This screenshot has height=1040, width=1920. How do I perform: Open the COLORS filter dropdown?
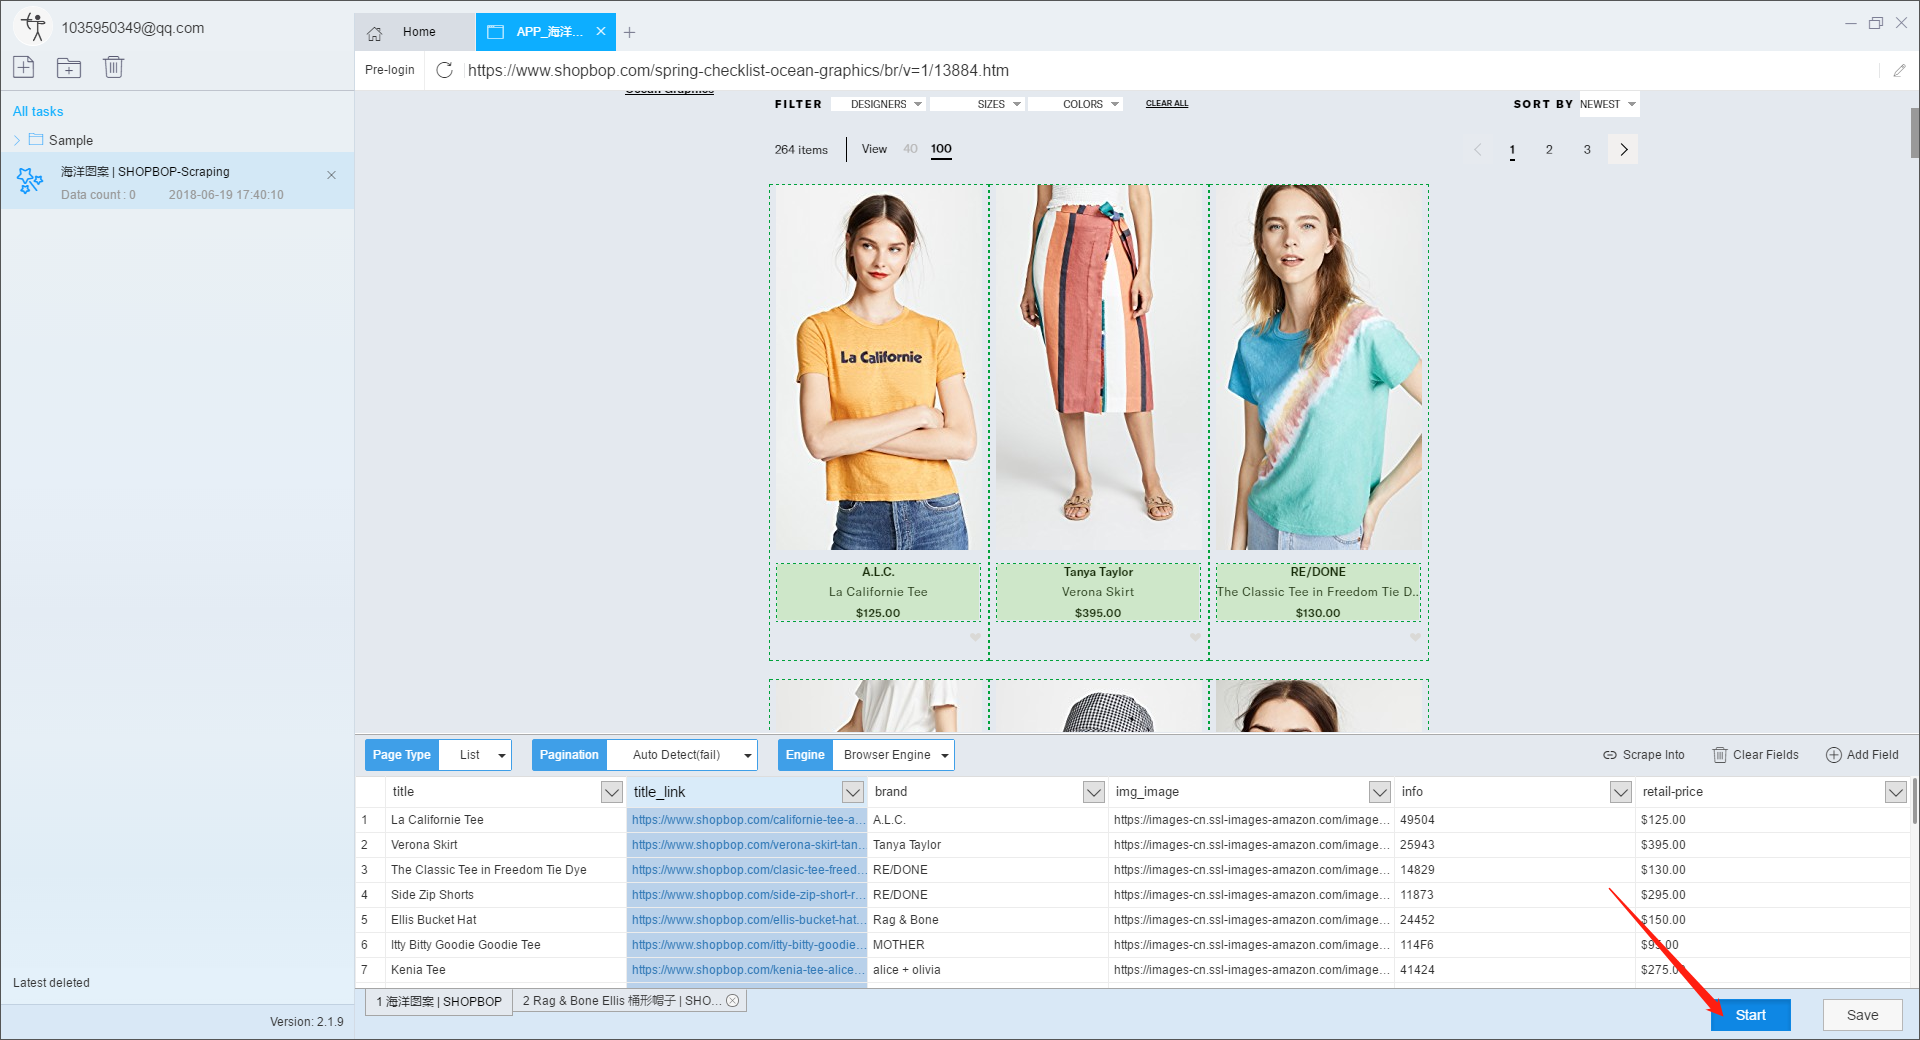click(1076, 104)
